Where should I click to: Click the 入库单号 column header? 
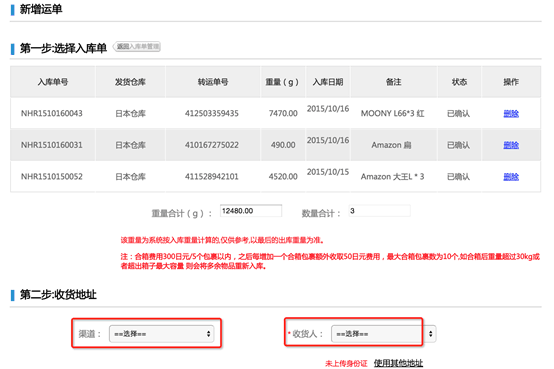53,82
